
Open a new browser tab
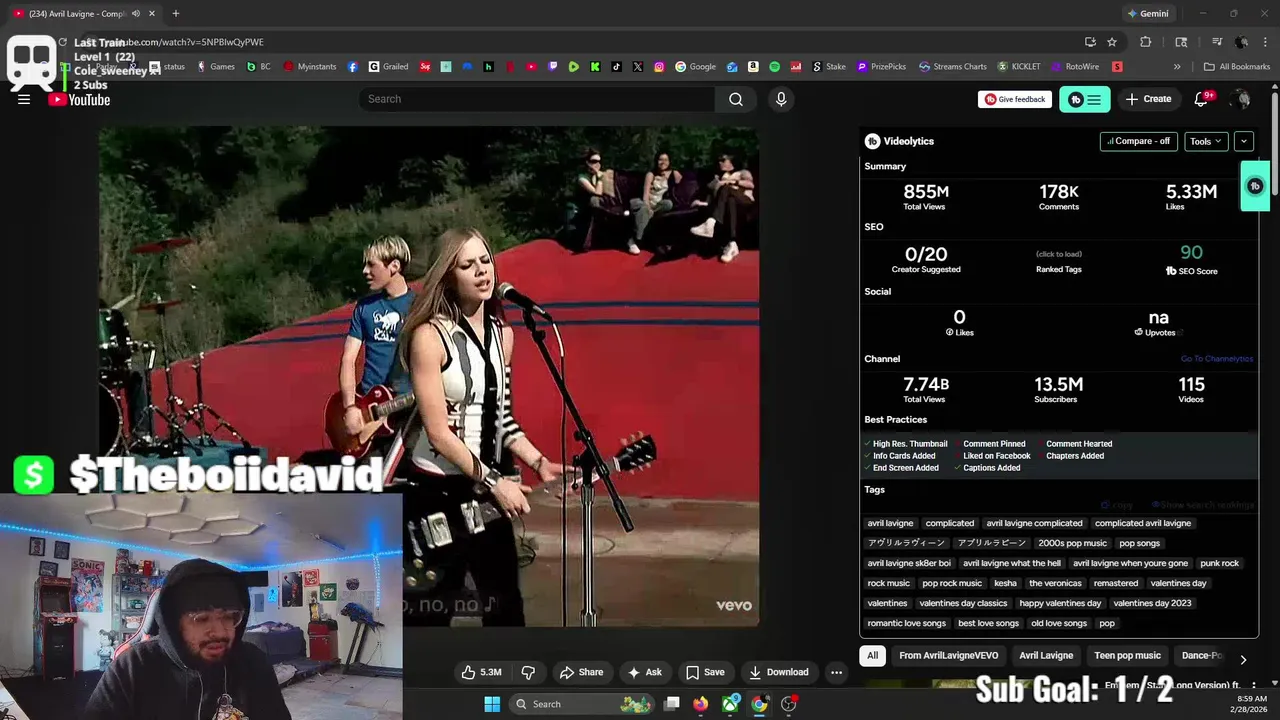pyautogui.click(x=175, y=13)
